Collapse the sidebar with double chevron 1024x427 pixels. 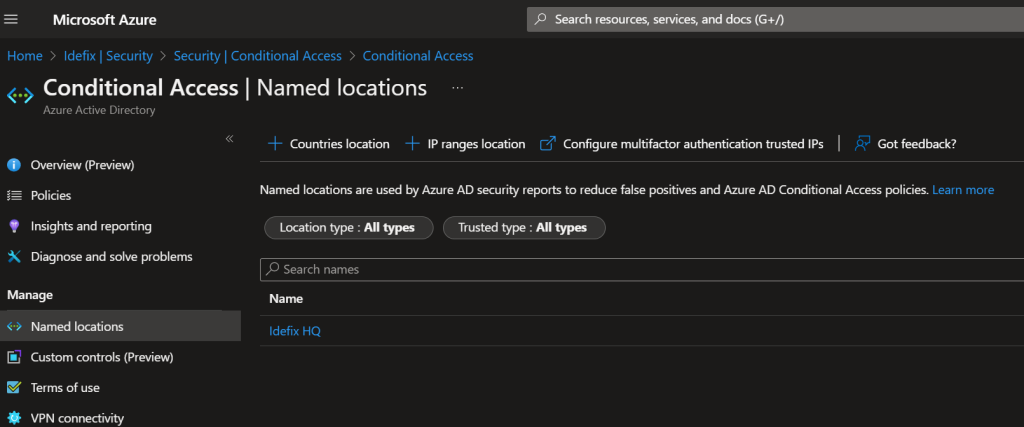229,138
